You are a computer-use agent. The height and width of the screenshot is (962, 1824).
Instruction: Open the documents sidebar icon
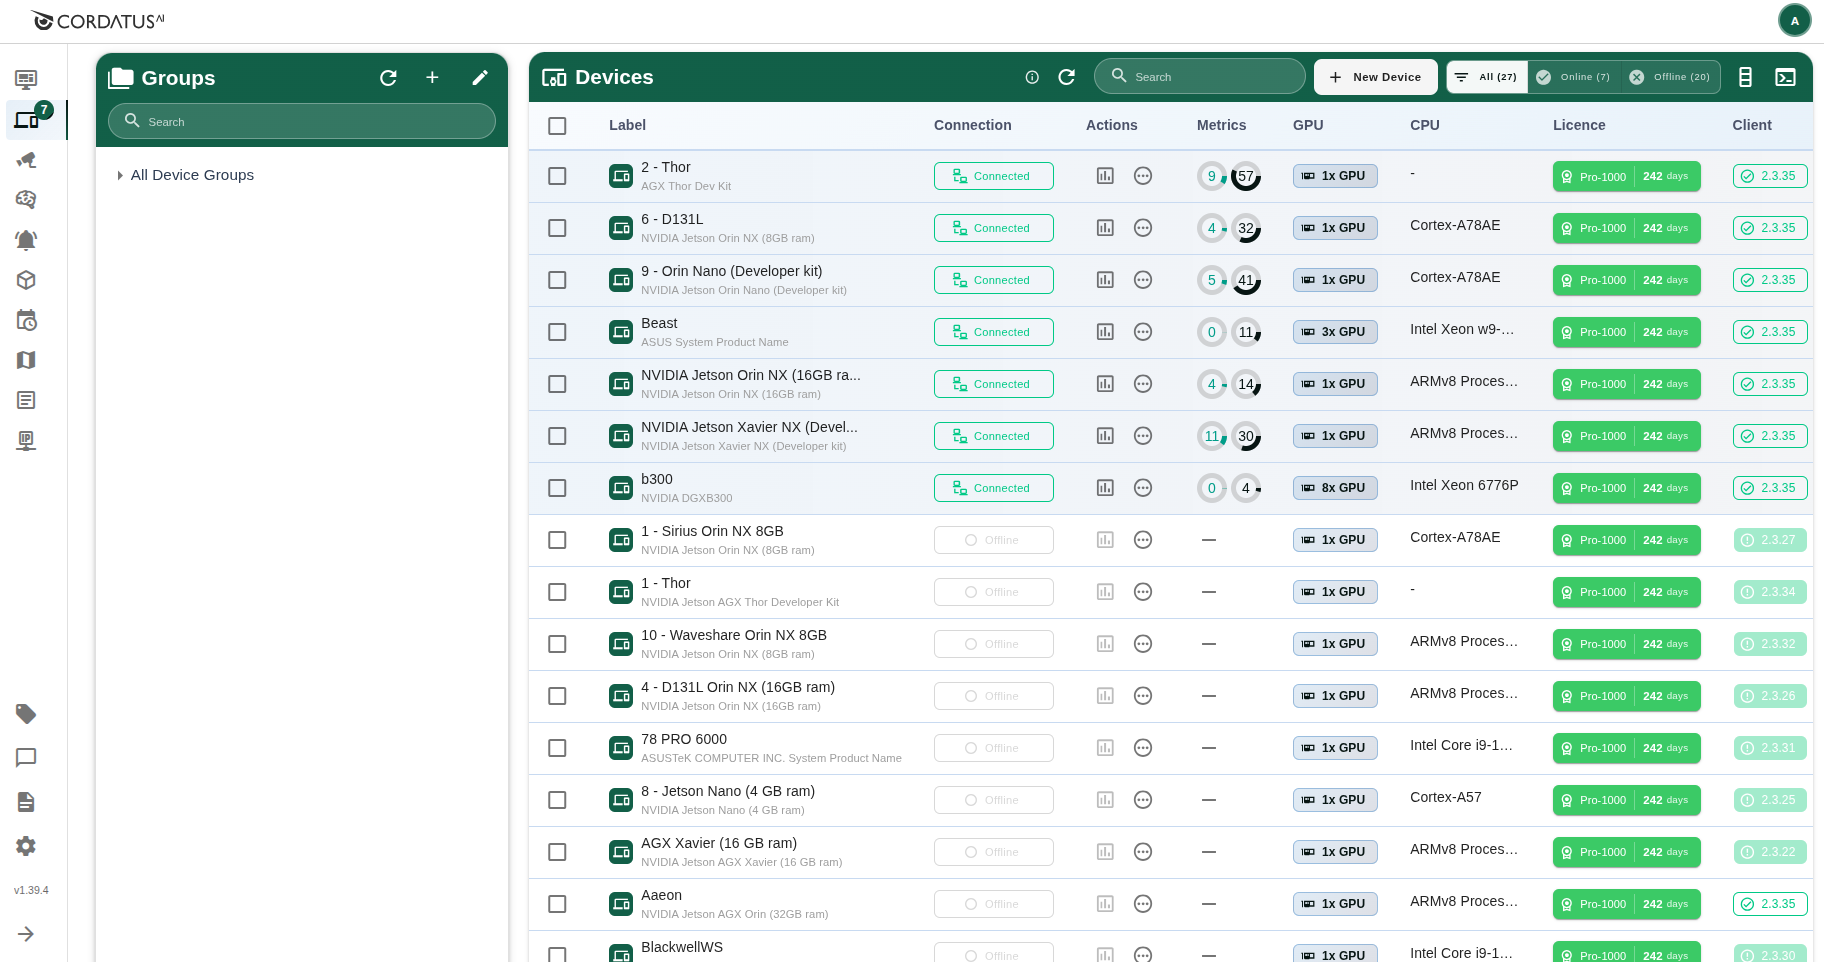[26, 802]
